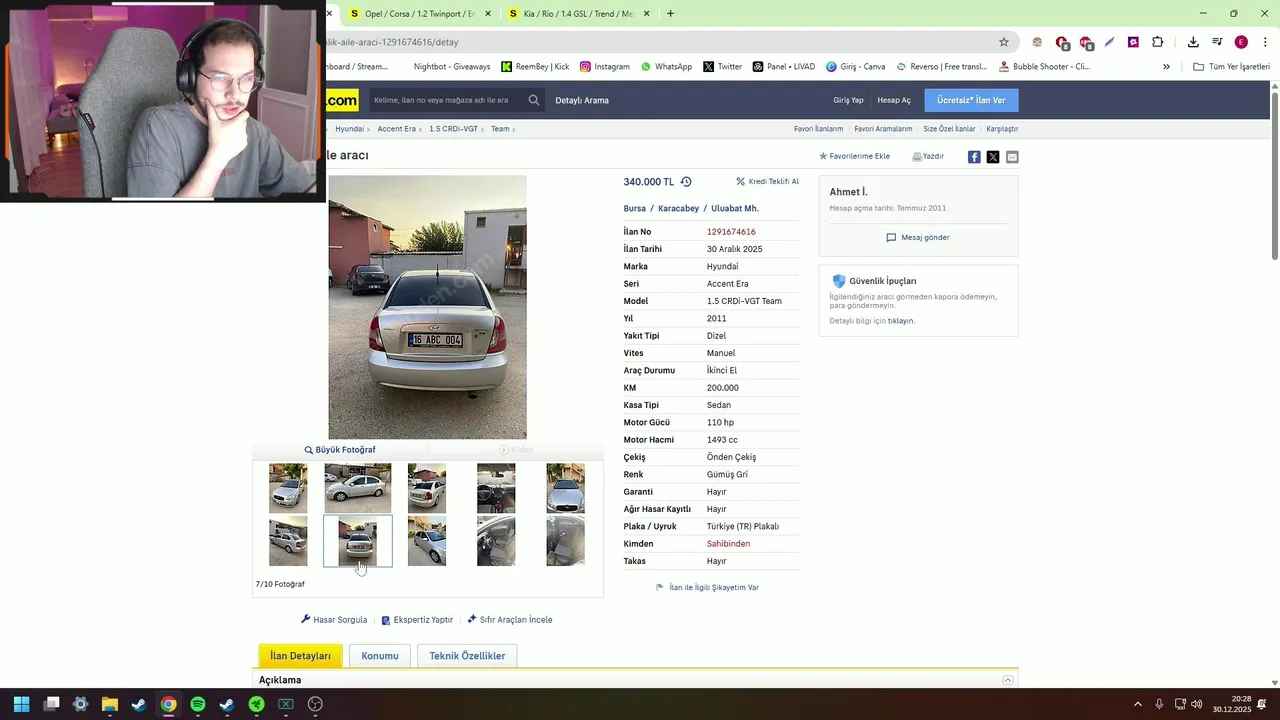Screen dimensions: 1280x720
Task: Click main rear-view car photo
Action: (x=427, y=308)
